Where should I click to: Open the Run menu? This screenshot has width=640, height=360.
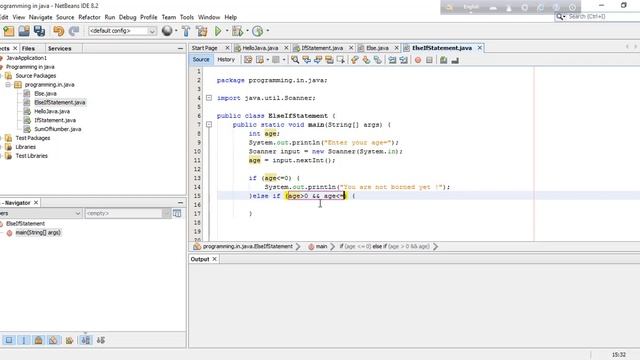pos(110,17)
